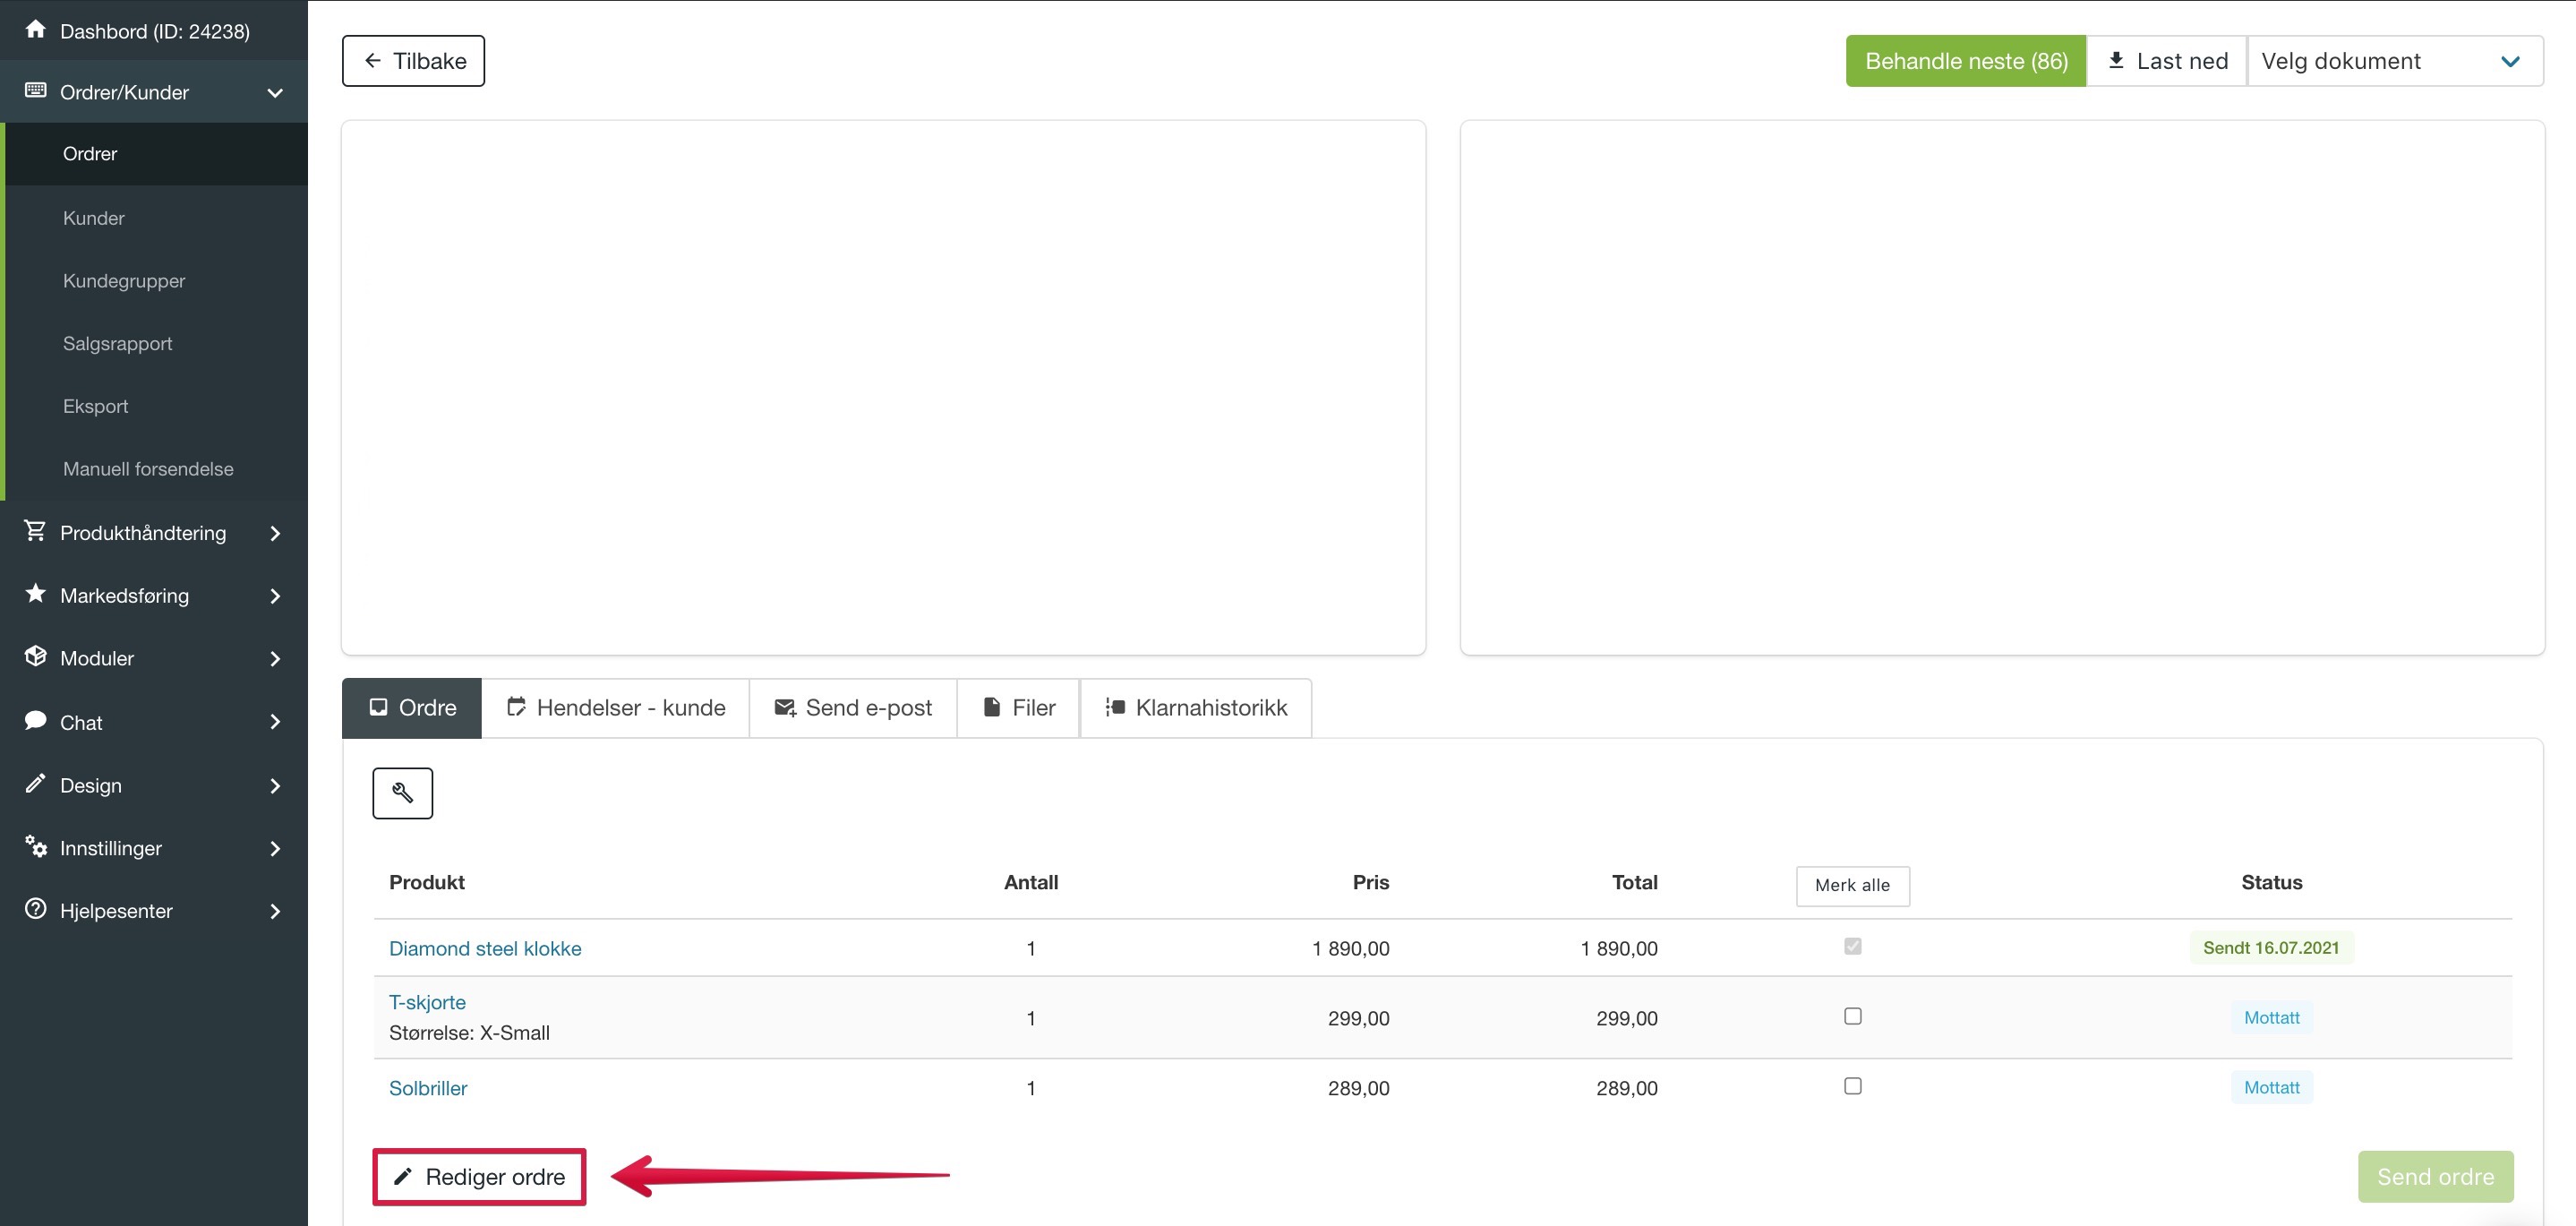The image size is (2576, 1226).
Task: Click the Rediger ordre button
Action: click(479, 1177)
